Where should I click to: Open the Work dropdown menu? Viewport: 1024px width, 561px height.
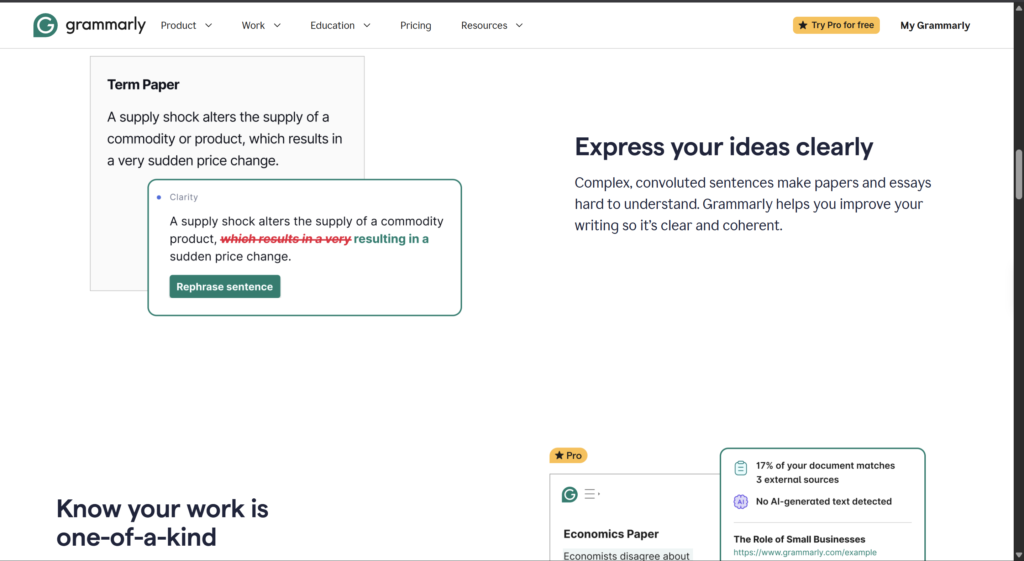tap(261, 25)
